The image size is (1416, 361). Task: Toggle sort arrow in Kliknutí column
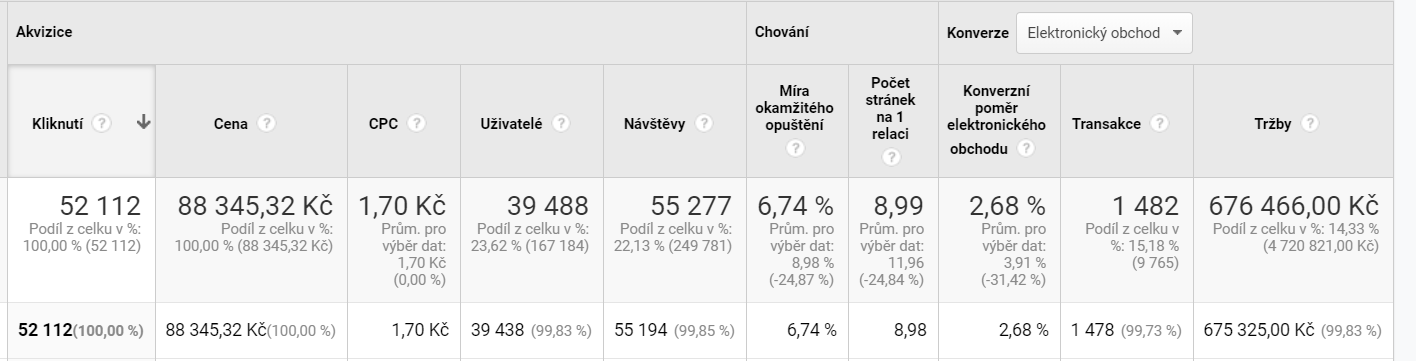[143, 123]
